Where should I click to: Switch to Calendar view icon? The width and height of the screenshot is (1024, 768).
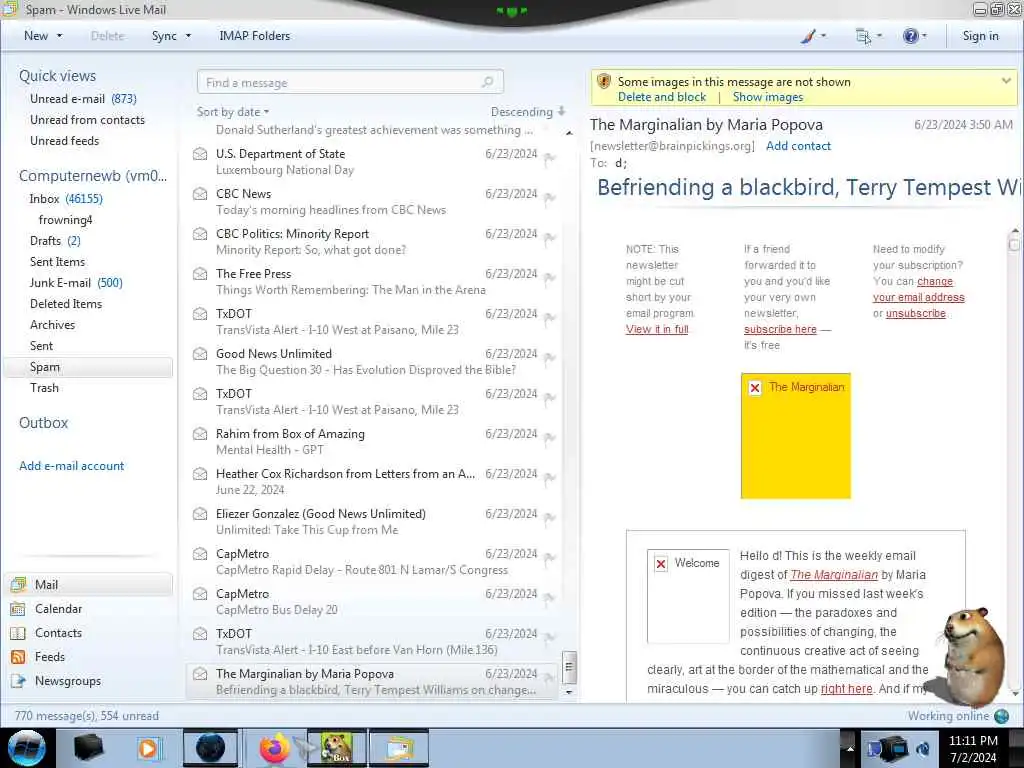(18, 609)
